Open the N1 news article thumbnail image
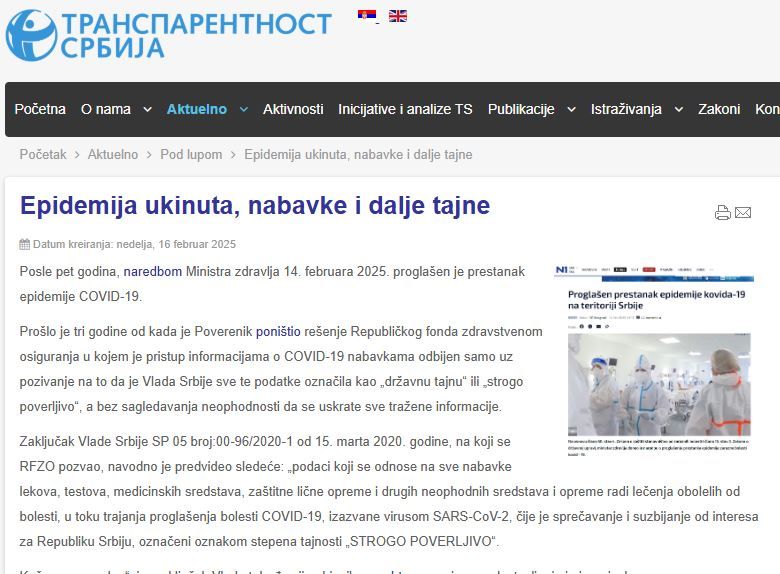 (654, 361)
